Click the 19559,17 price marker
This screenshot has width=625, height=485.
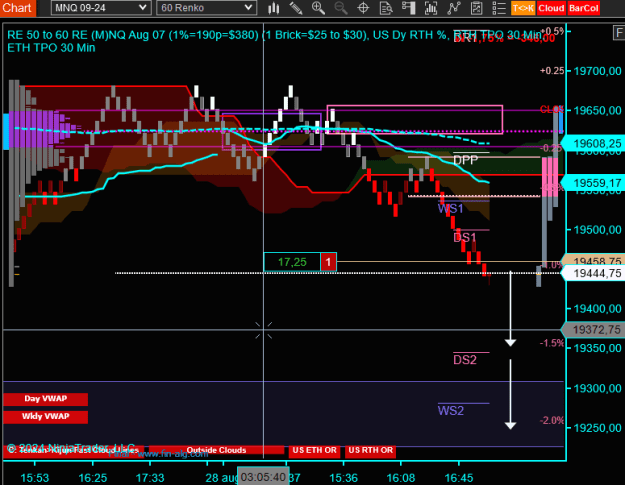click(x=595, y=183)
